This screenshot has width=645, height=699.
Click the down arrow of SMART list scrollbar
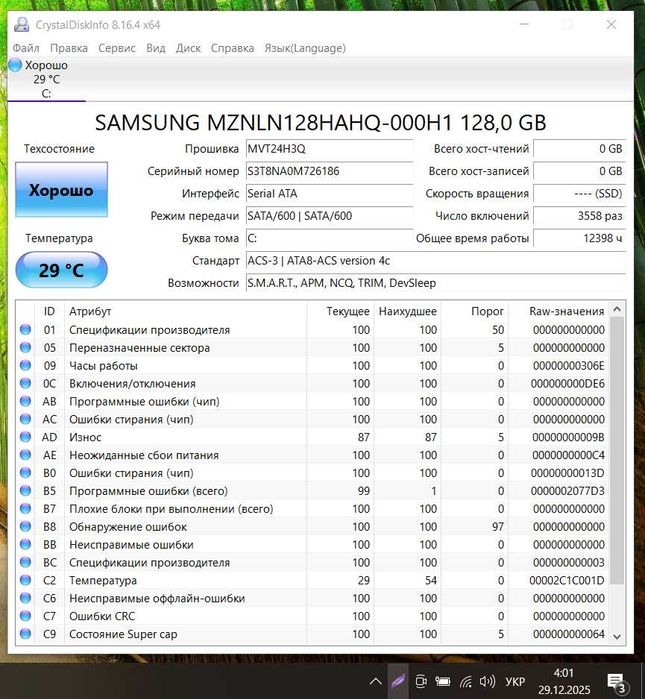coord(617,637)
